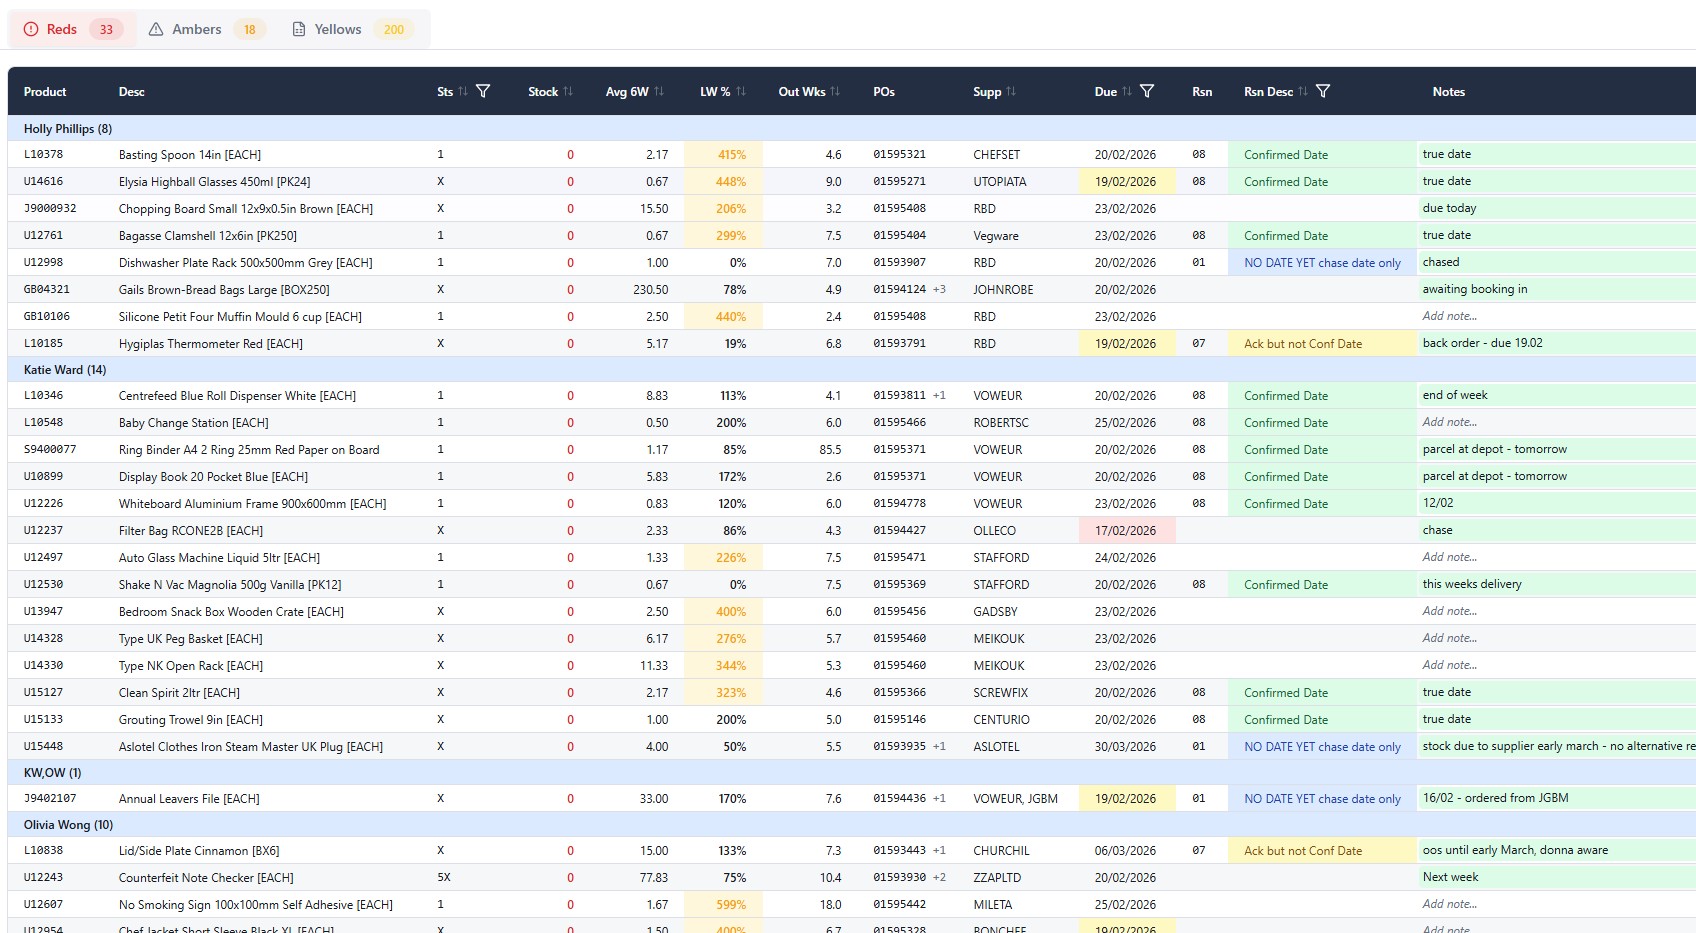Image resolution: width=1696 pixels, height=933 pixels.
Task: Open the Due column filter funnel
Action: 1147,91
